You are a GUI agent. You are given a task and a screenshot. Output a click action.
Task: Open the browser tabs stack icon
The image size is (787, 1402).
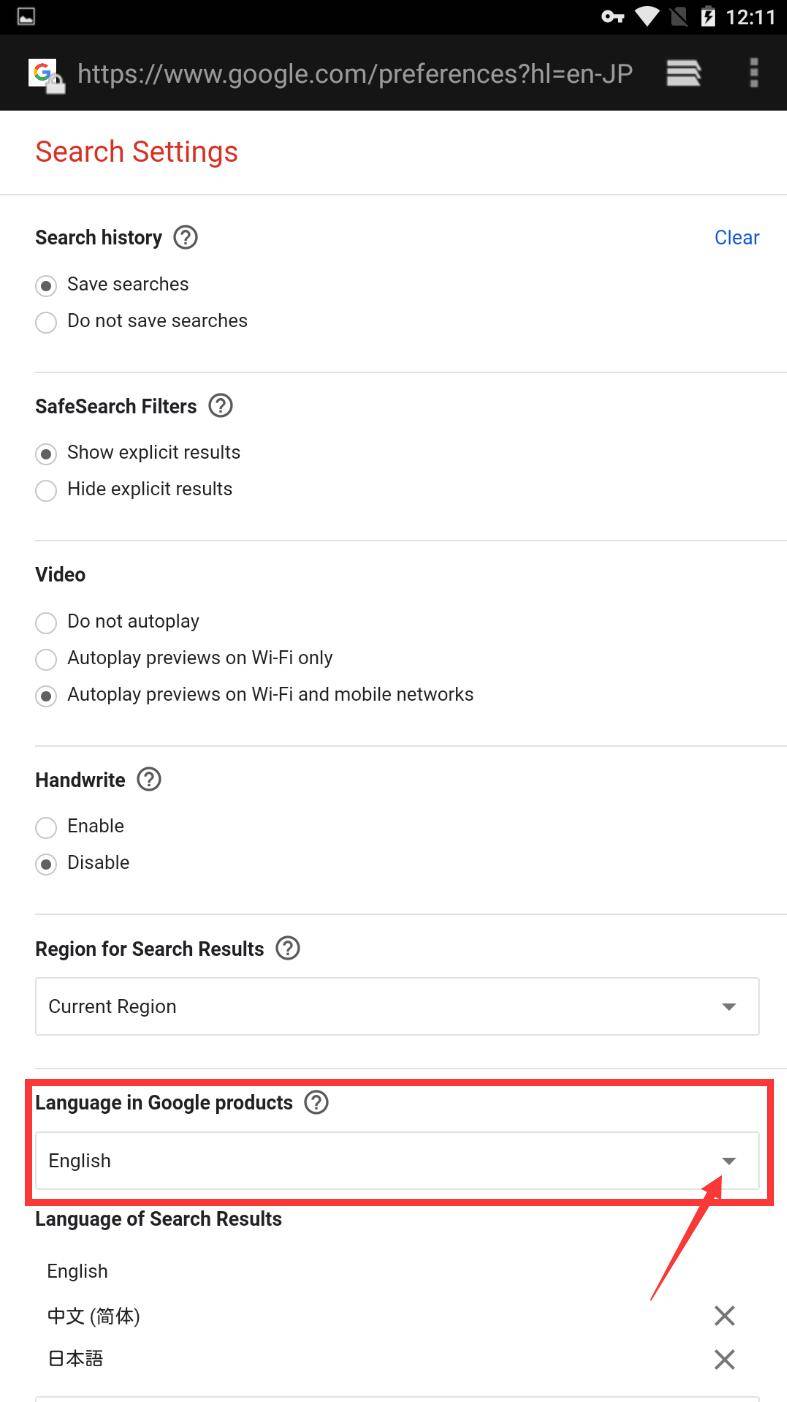tap(683, 73)
